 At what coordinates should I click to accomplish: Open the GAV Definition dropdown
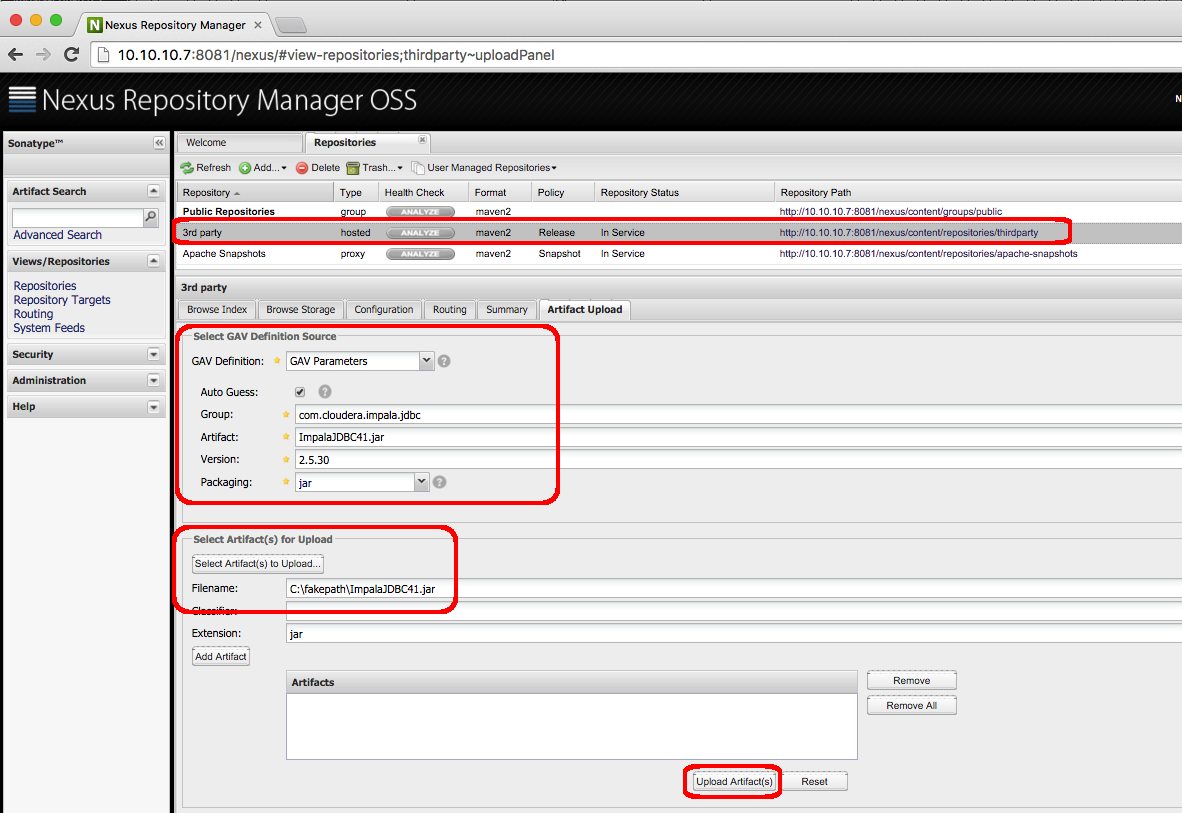point(426,360)
